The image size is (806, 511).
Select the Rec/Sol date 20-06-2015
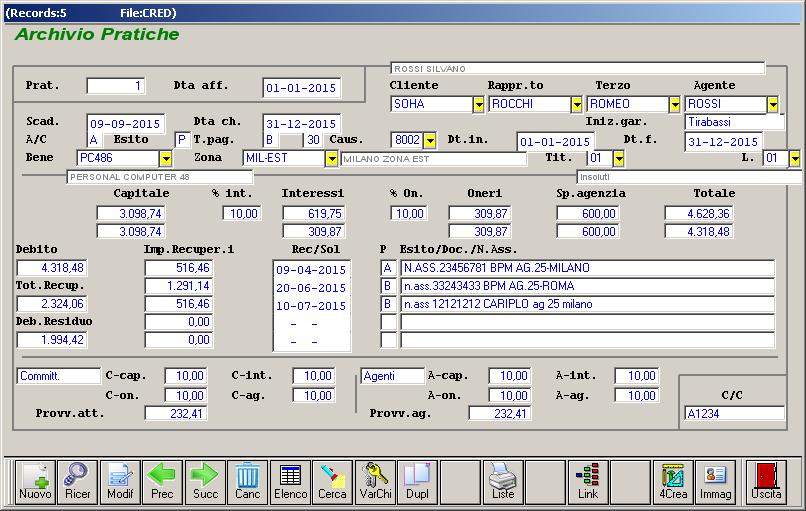click(x=311, y=288)
